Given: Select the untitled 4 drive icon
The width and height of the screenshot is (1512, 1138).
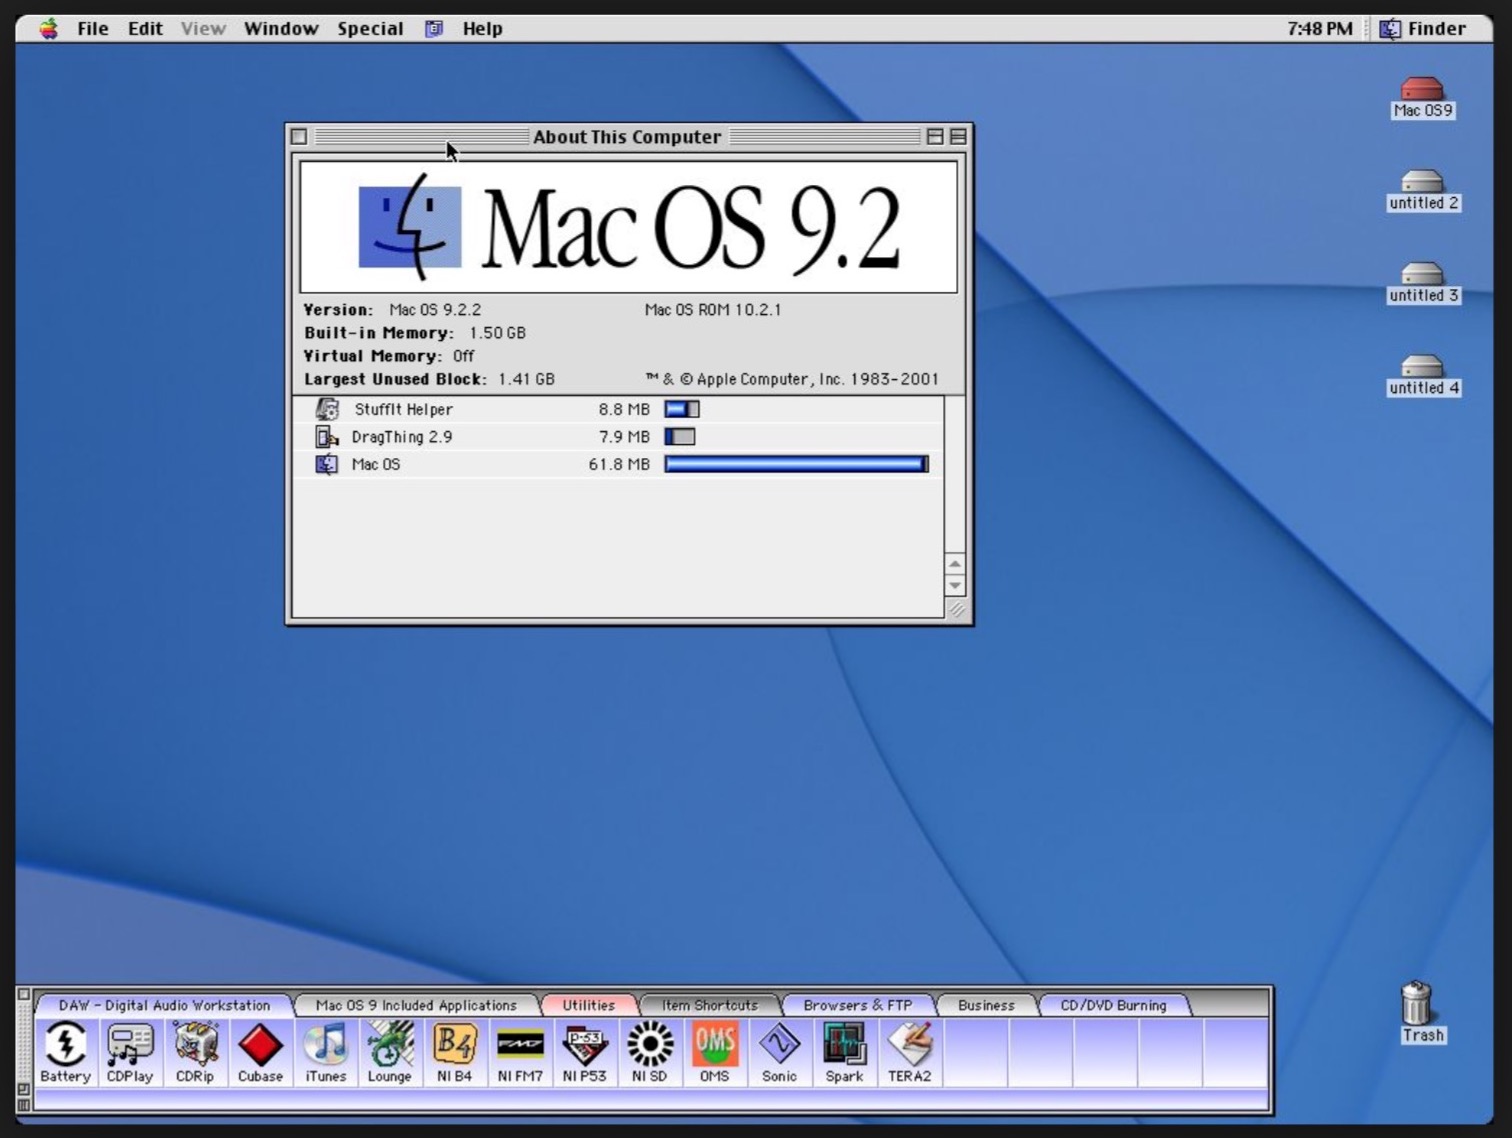Looking at the screenshot, I should [1422, 376].
